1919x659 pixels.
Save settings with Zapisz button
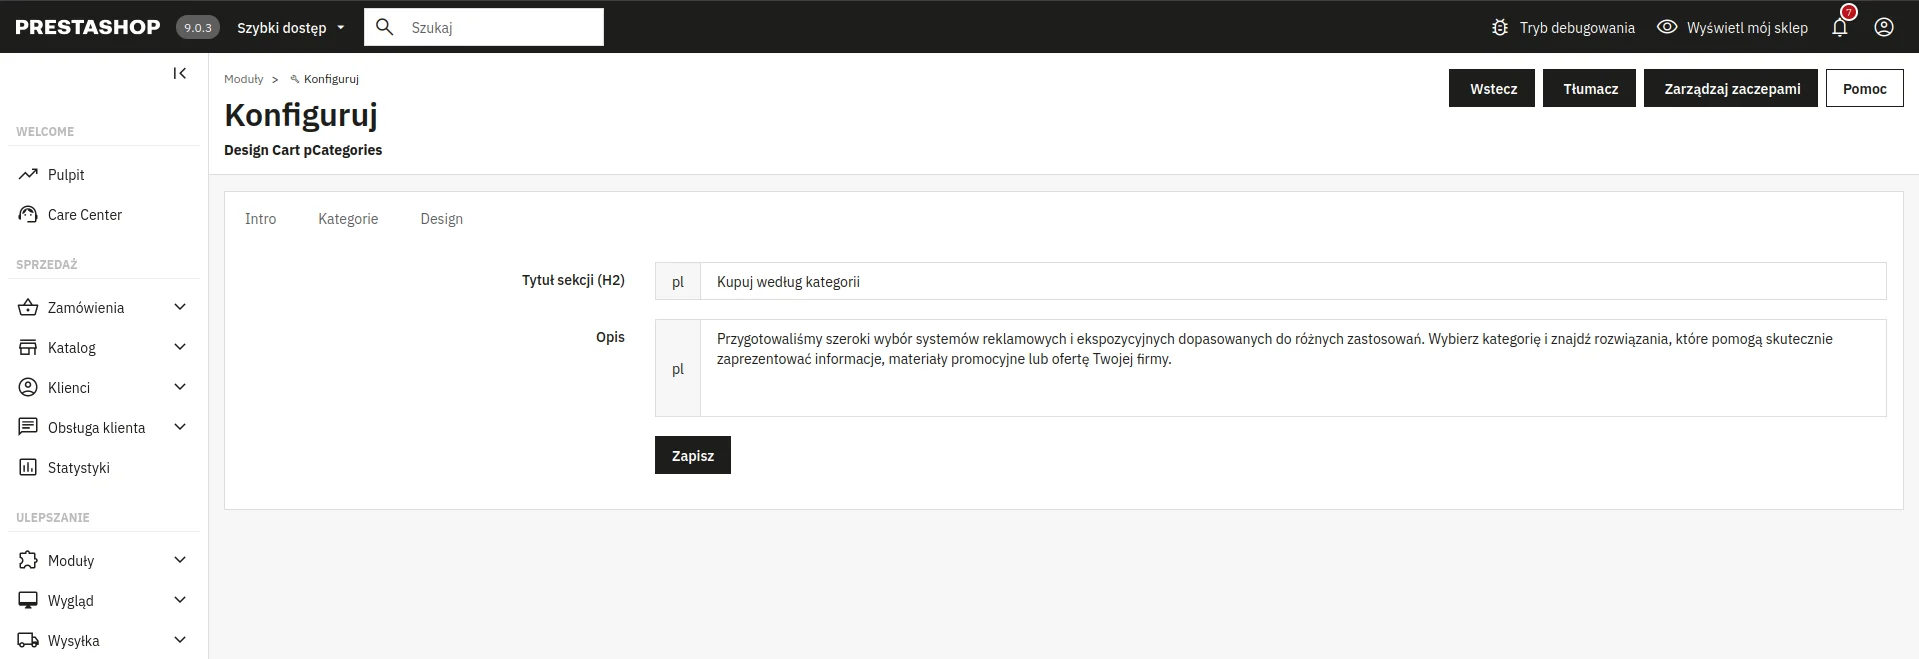point(693,455)
